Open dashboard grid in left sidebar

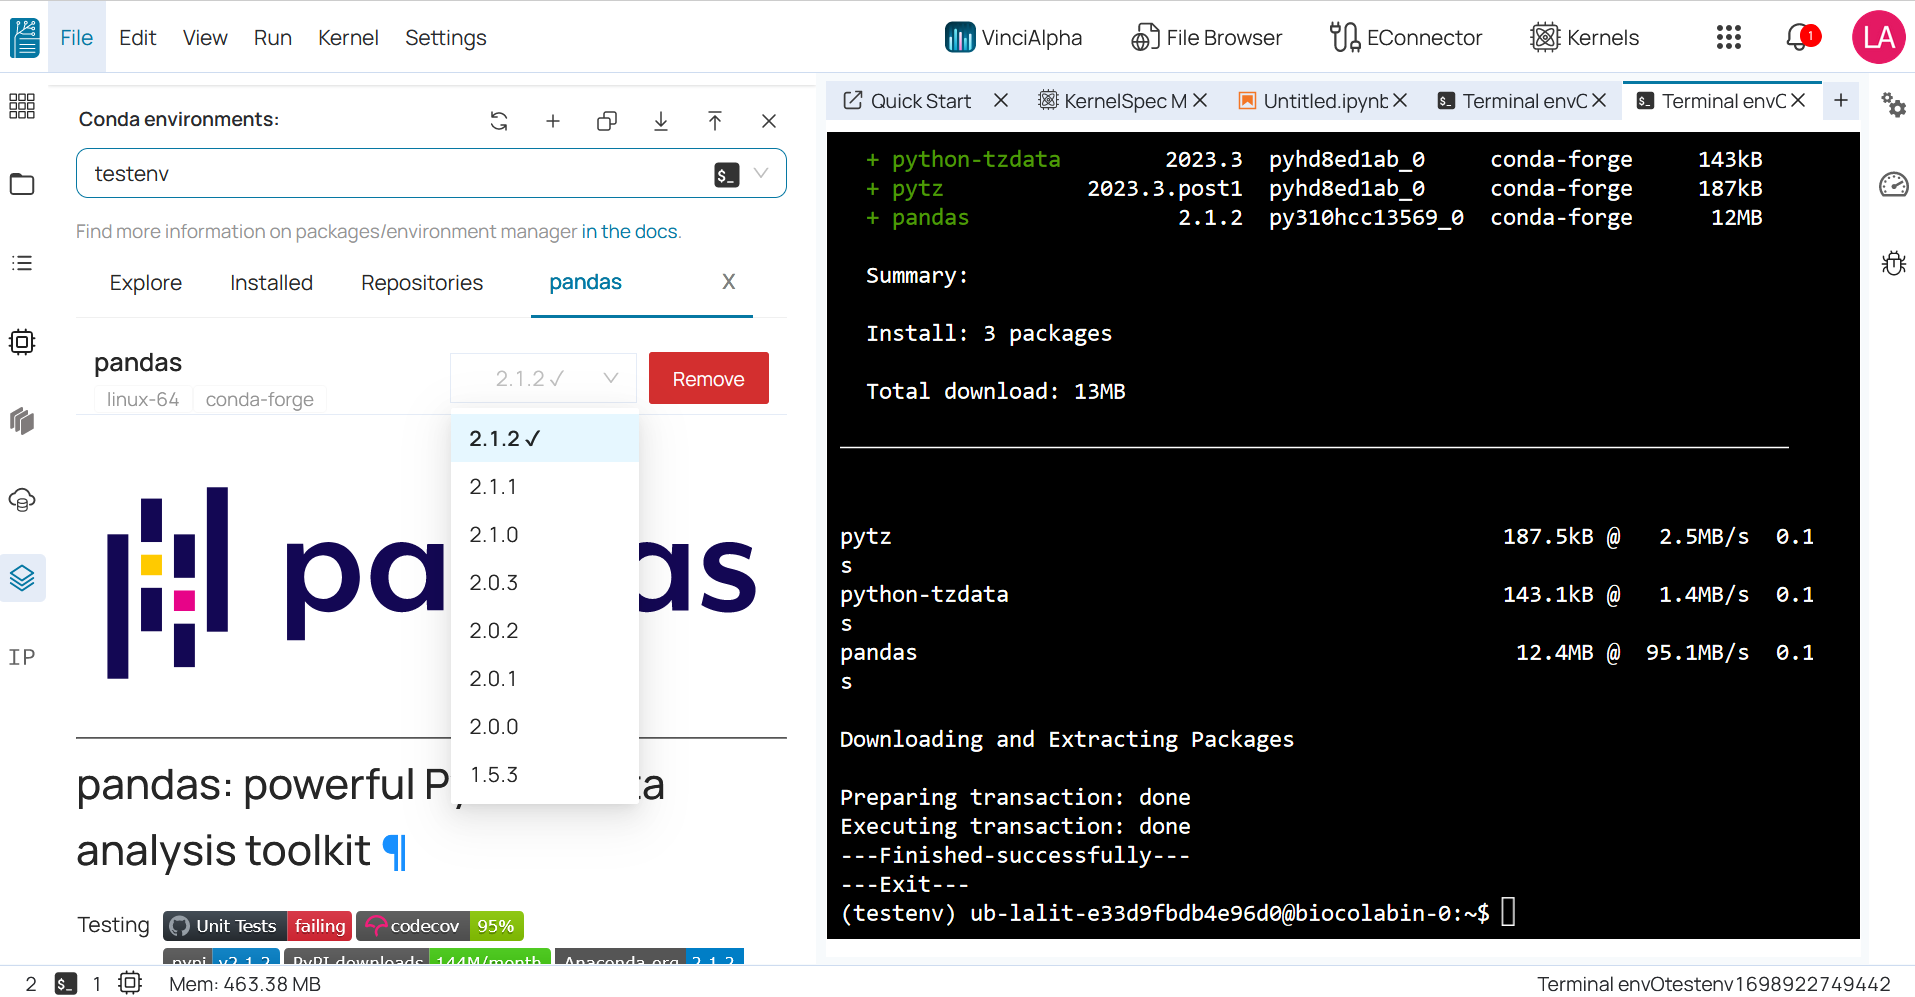(x=22, y=106)
